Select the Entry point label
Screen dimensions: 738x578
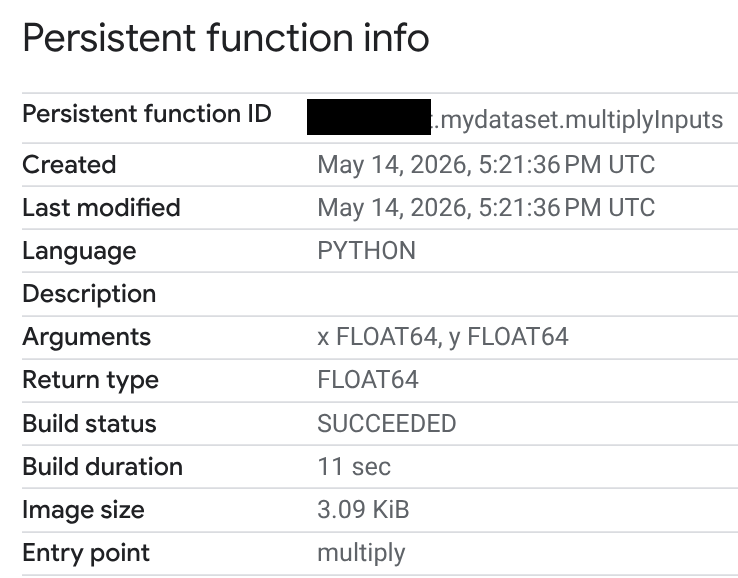tap(86, 553)
